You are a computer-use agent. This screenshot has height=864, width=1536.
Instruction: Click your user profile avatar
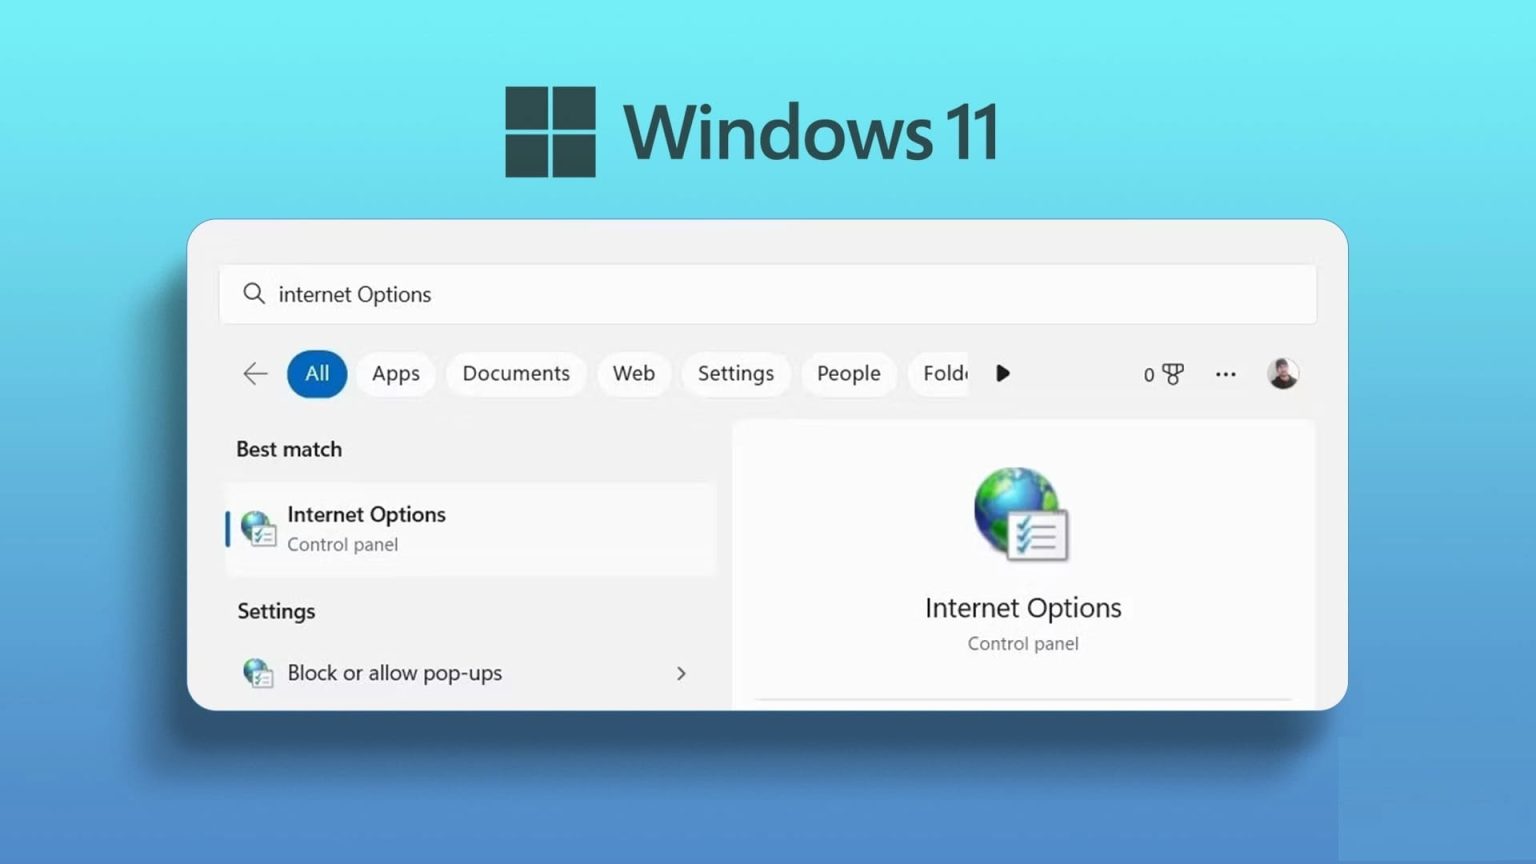pos(1283,373)
